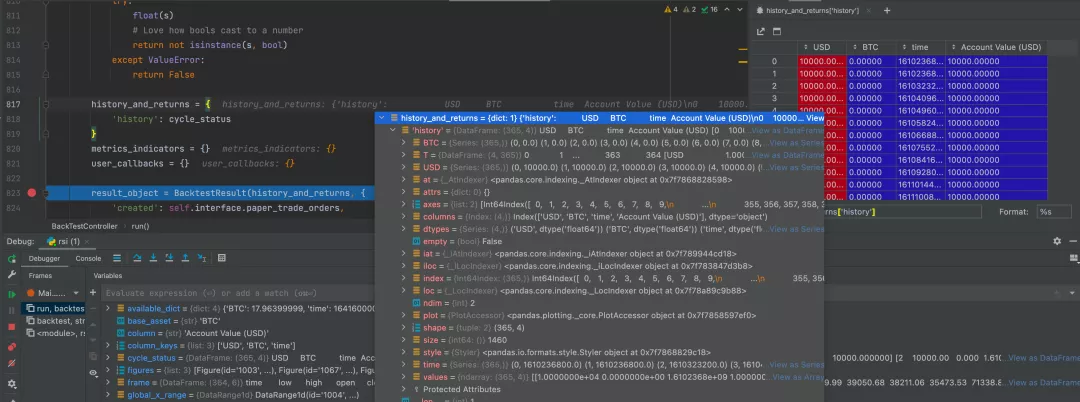1080x402 pixels.
Task: Click Run to Cursor icon
Action: (x=202, y=258)
